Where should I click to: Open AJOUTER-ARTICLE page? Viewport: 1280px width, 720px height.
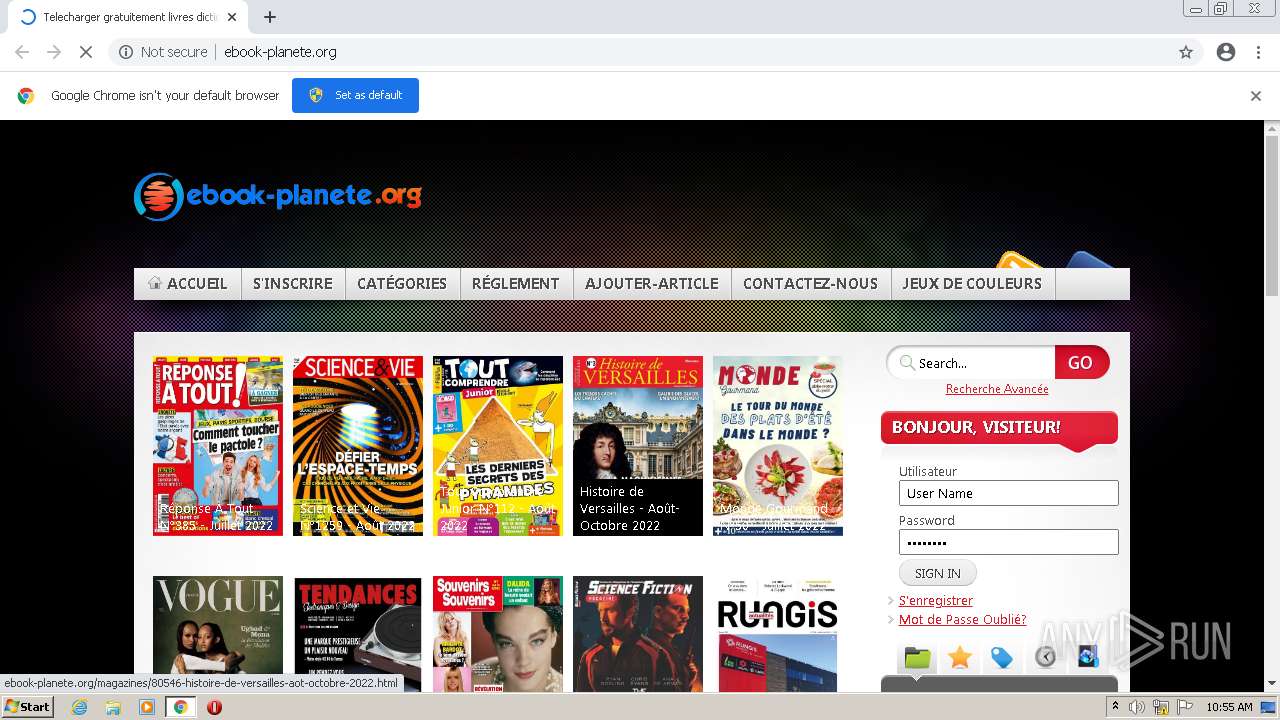click(x=652, y=284)
